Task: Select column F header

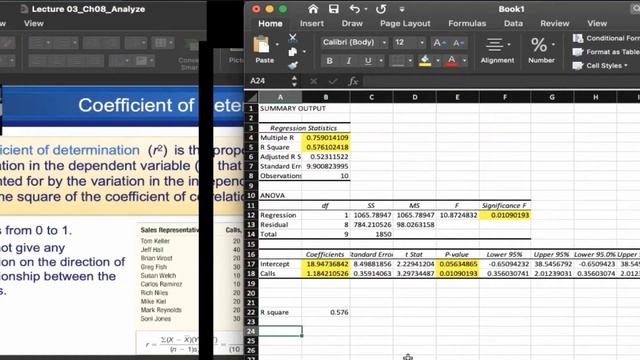Action: point(505,97)
